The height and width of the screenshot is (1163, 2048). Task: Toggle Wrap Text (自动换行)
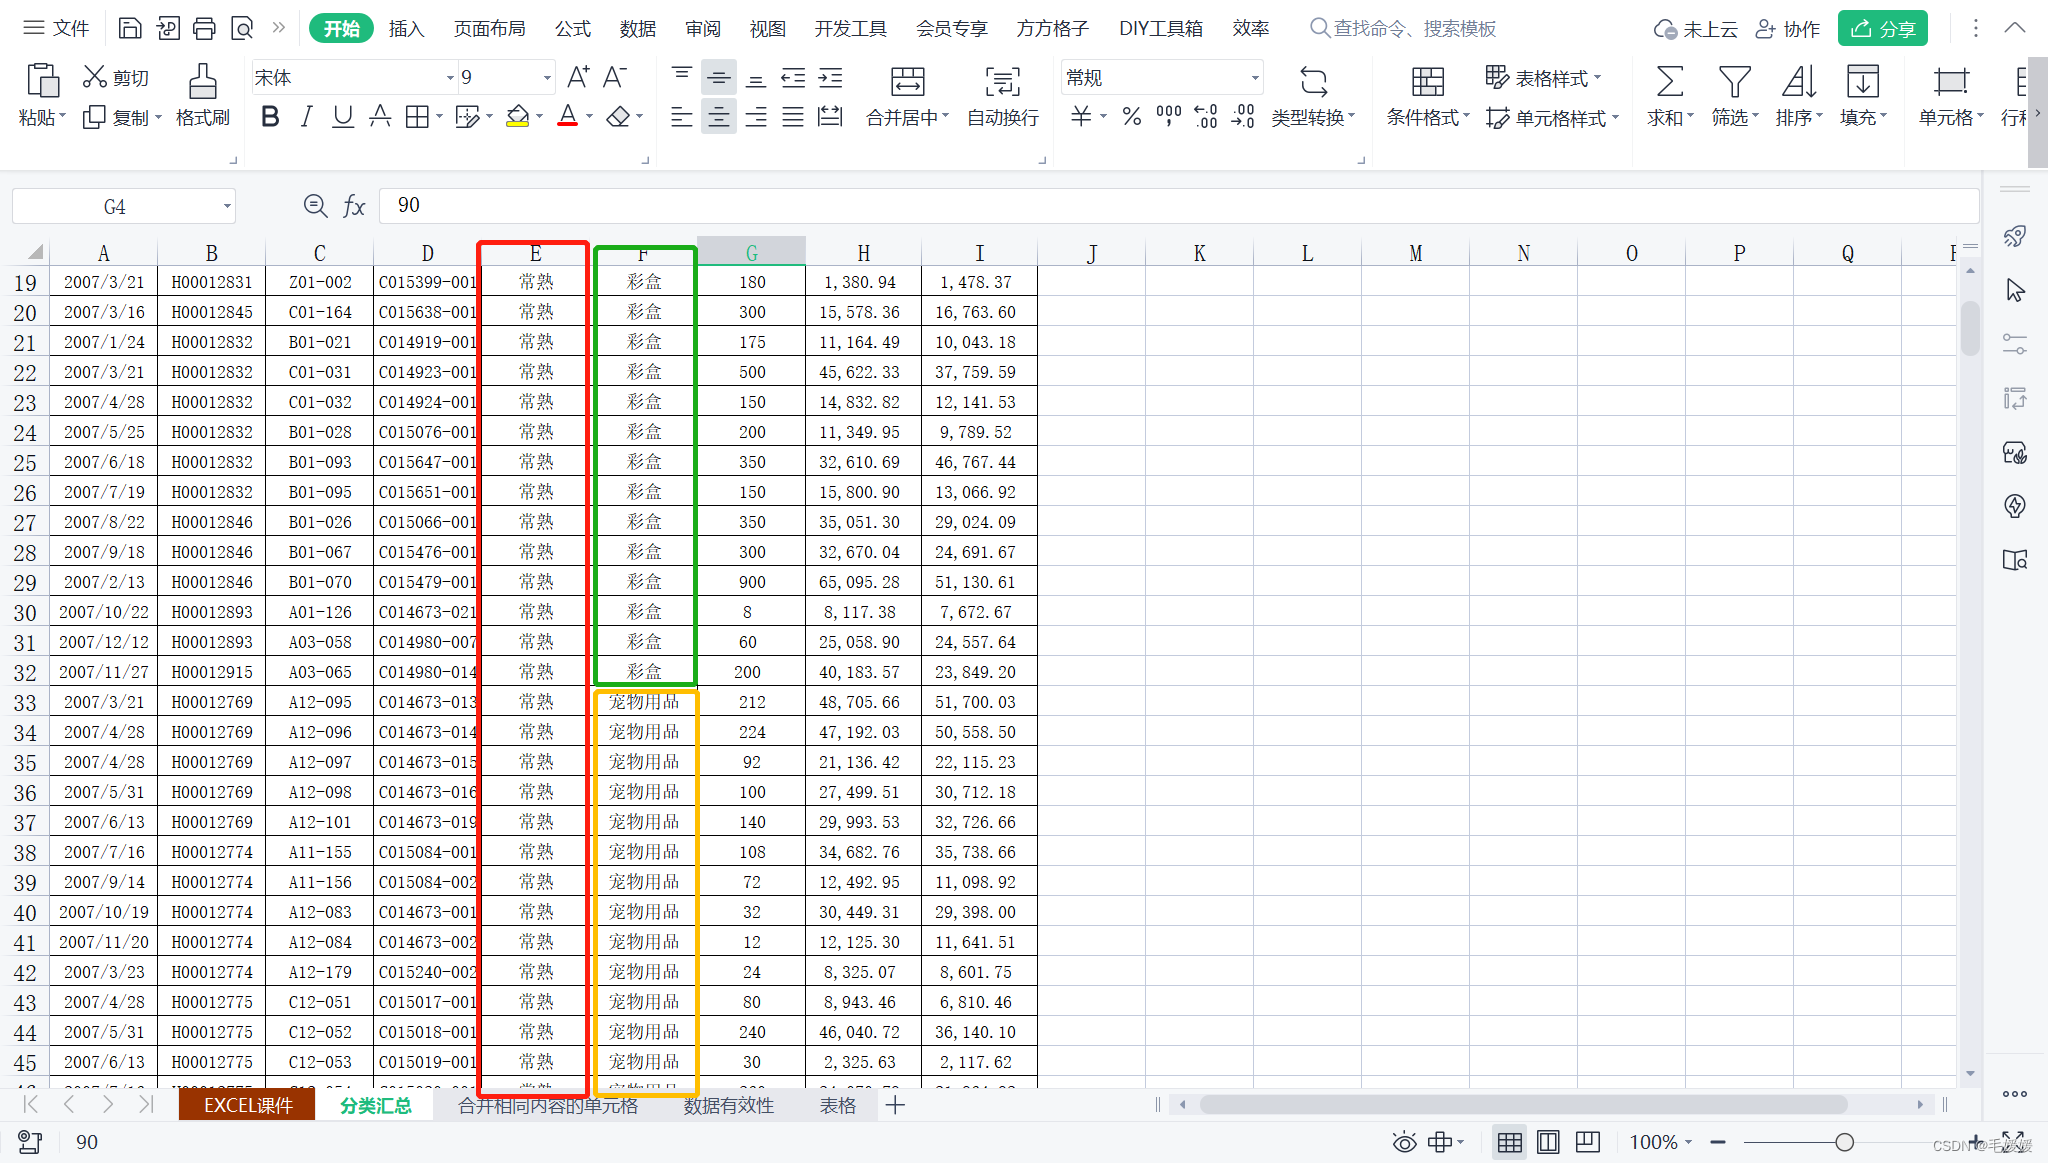point(1002,82)
